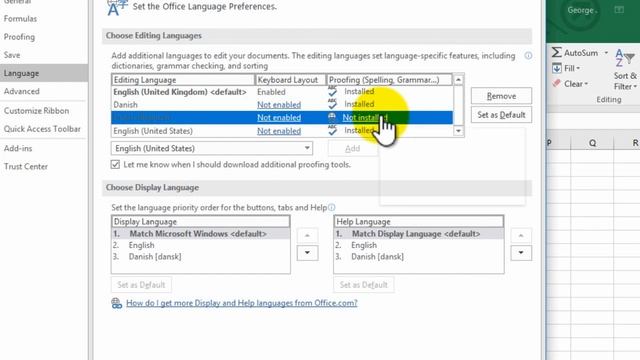Toggle the download proofing tools notification checkbox
Screen dimensions: 640x360
(x=116, y=164)
